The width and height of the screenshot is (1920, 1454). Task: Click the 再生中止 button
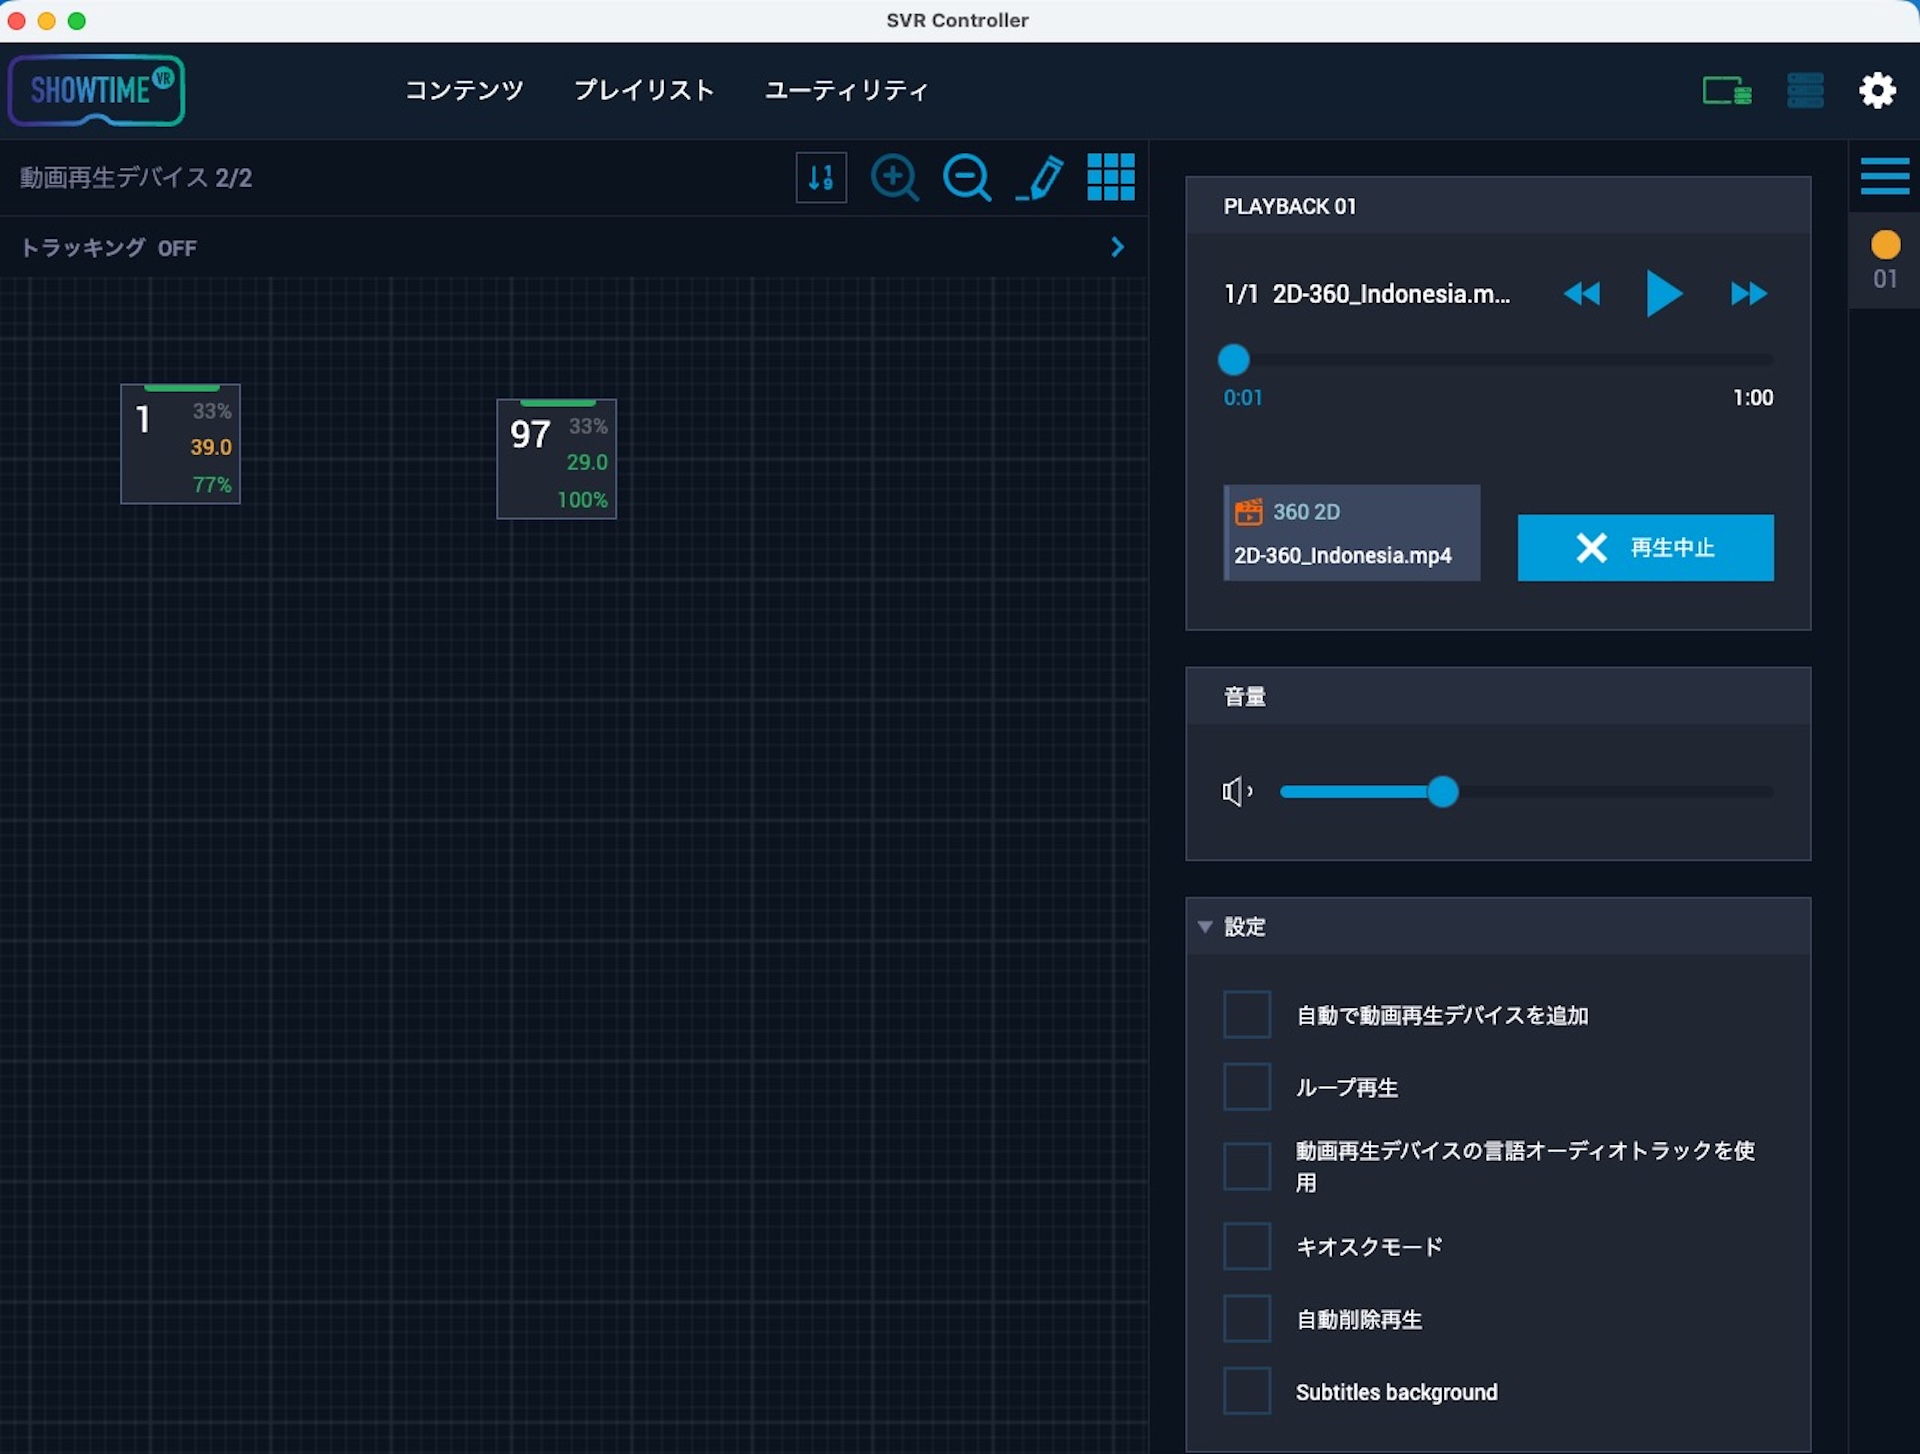coord(1645,547)
